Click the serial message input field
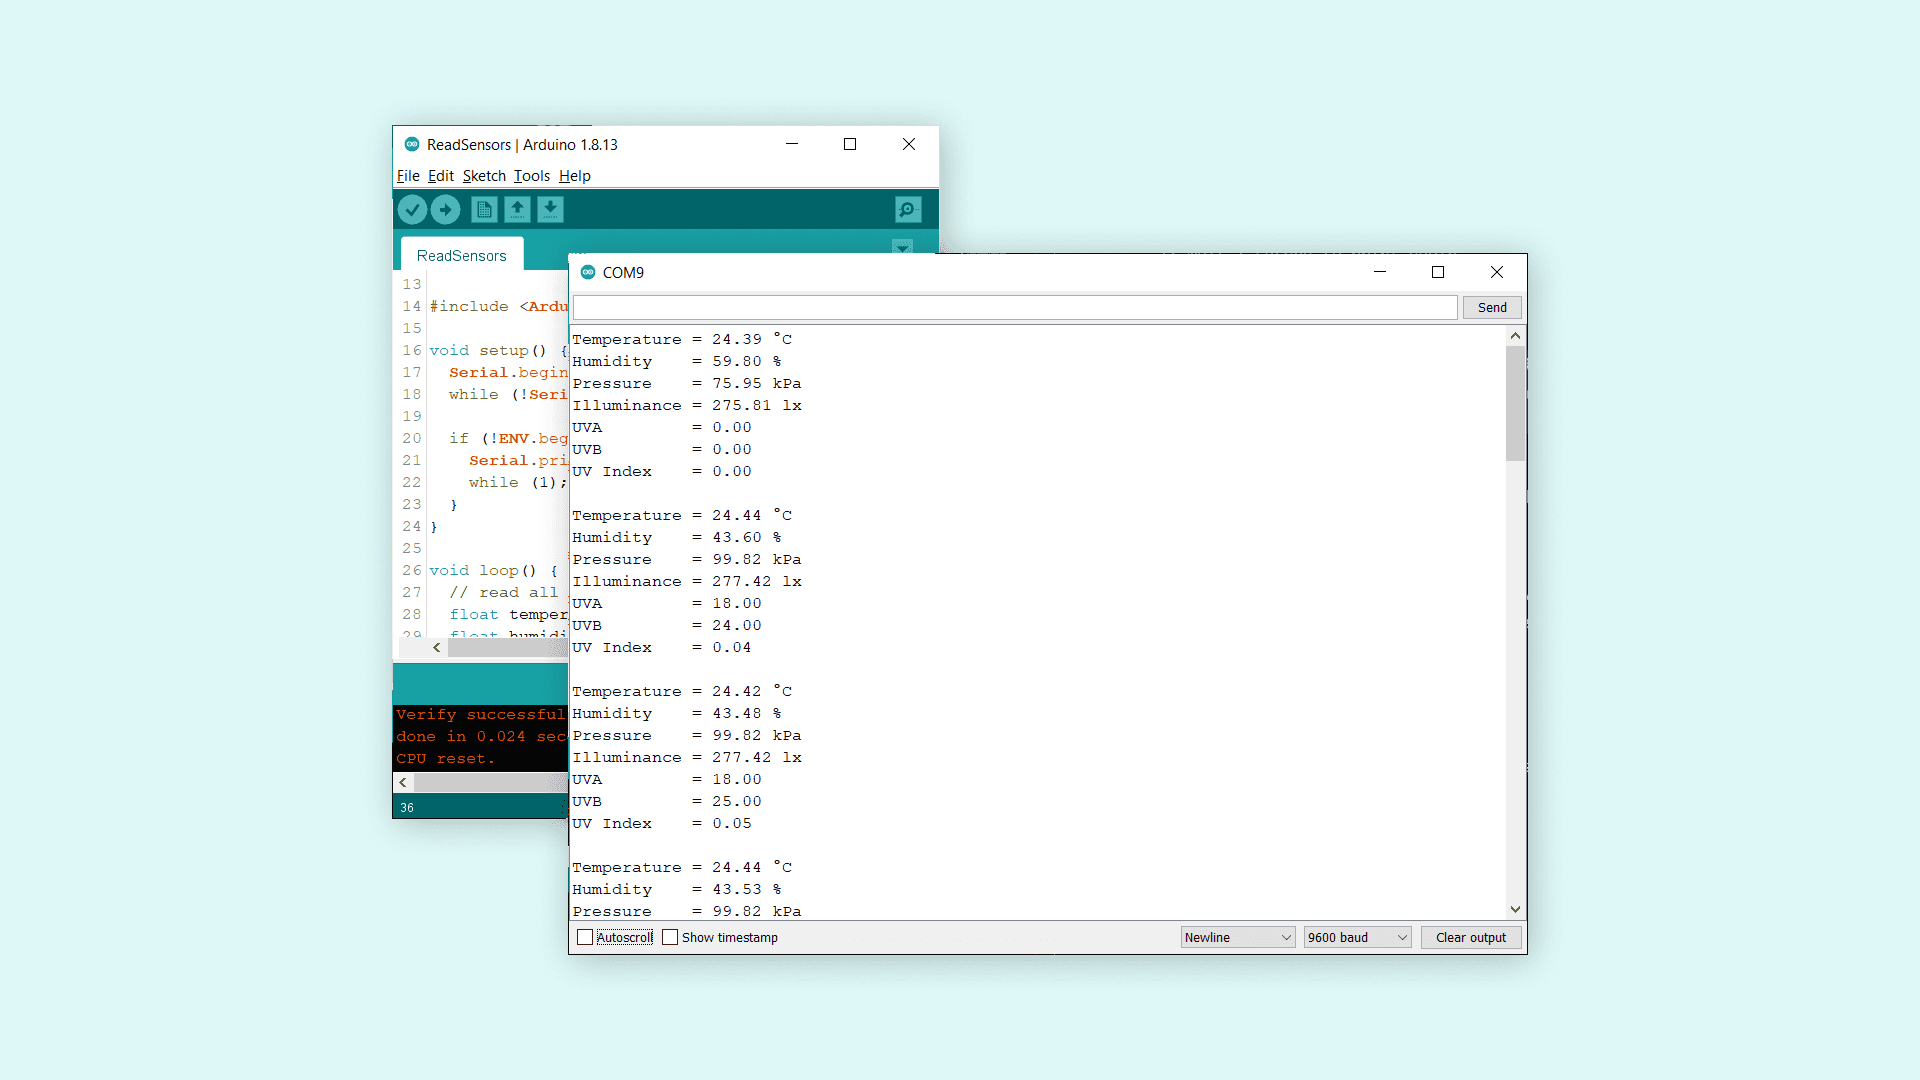 pyautogui.click(x=1014, y=307)
